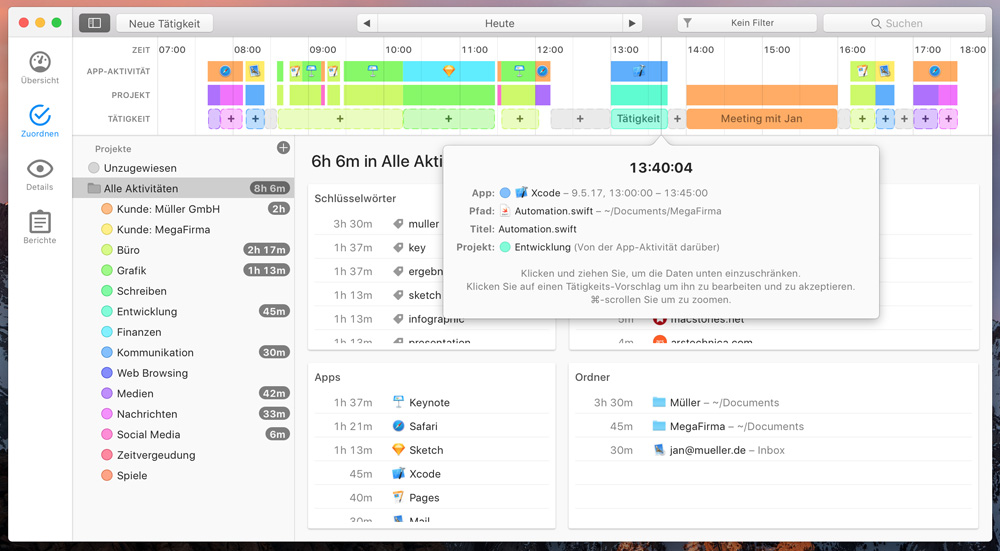Screen dimensions: 1000x551
Task: Click the Entwicklung project color dot
Action: coord(107,312)
